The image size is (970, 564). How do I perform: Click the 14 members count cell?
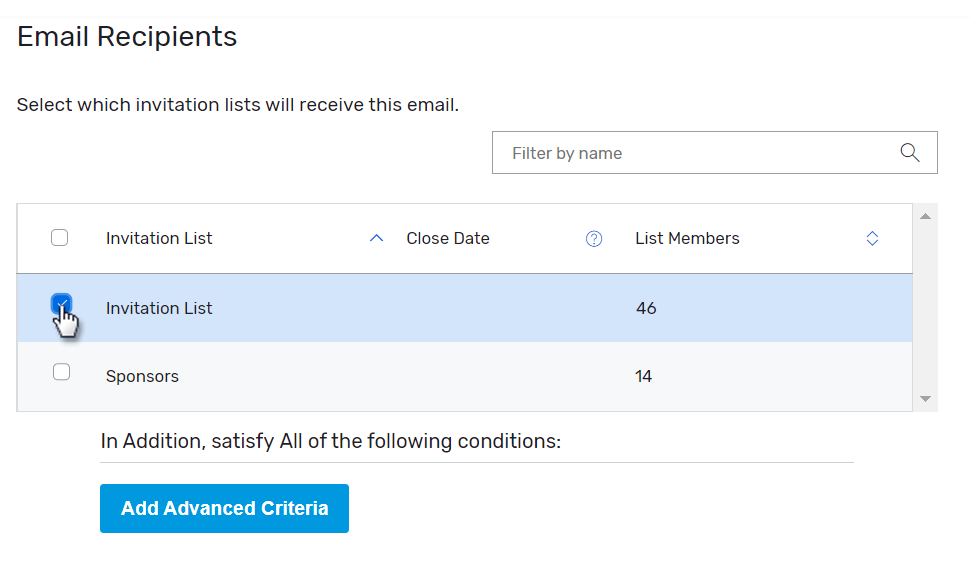(644, 377)
